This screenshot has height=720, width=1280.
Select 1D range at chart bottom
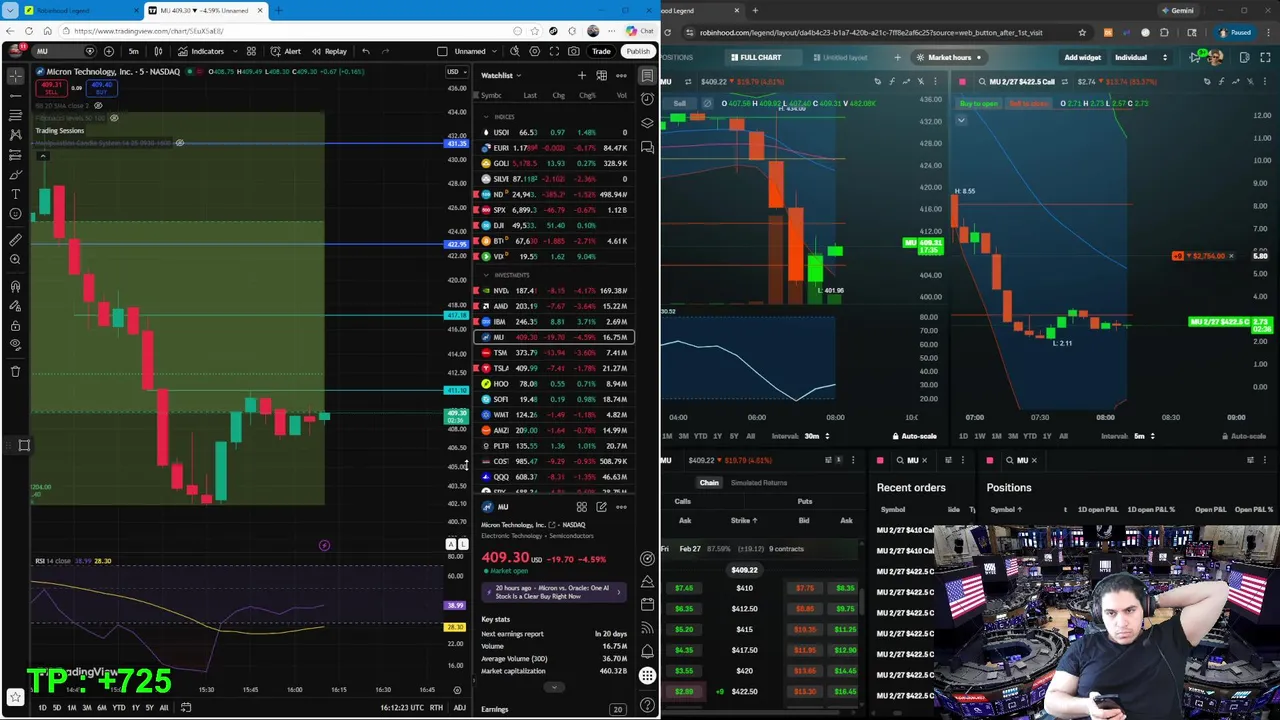(x=42, y=708)
